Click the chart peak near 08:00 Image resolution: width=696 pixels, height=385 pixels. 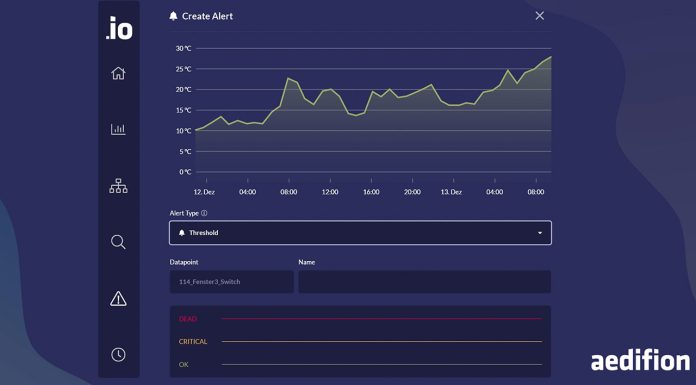pyautogui.click(x=289, y=78)
